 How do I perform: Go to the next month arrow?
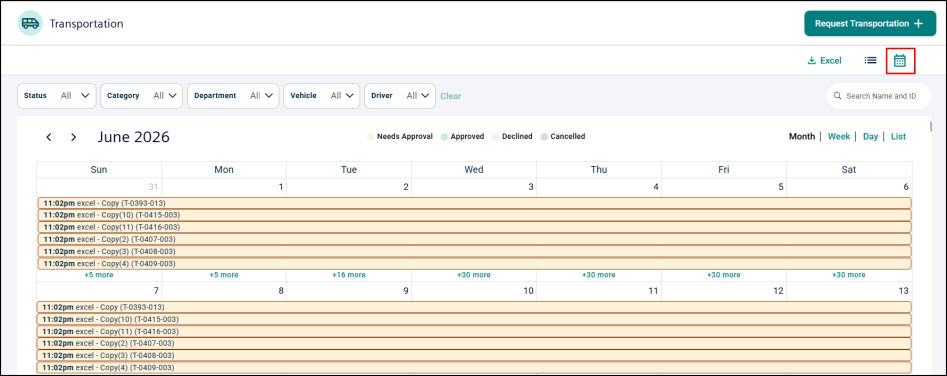pyautogui.click(x=74, y=137)
